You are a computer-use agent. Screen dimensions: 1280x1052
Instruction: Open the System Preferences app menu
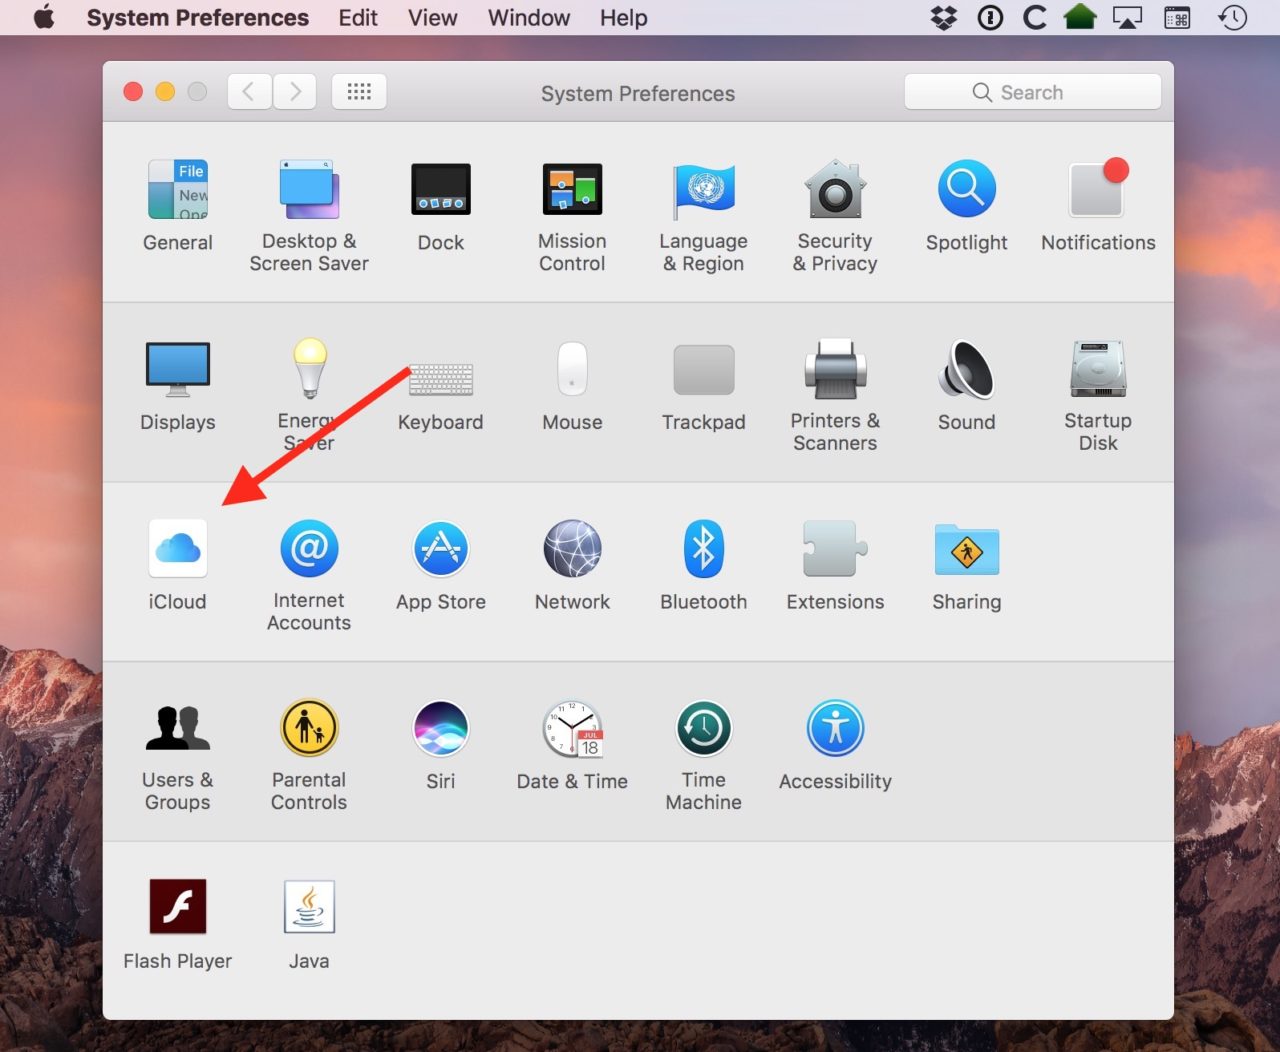198,18
